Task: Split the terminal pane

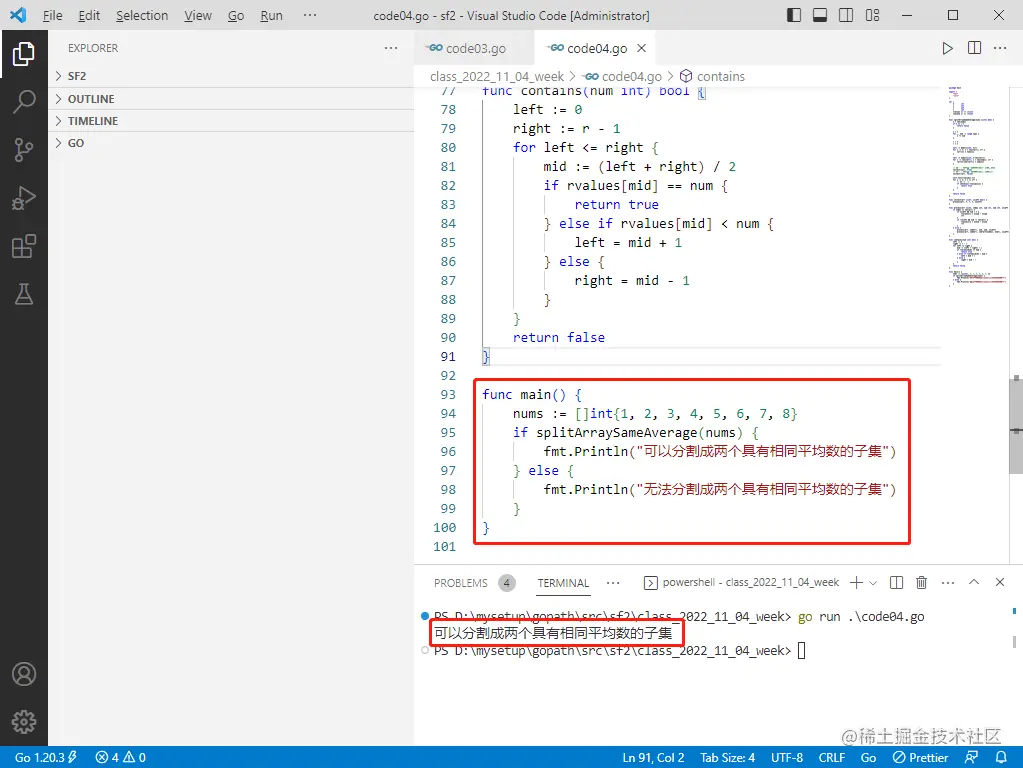Action: click(x=896, y=582)
